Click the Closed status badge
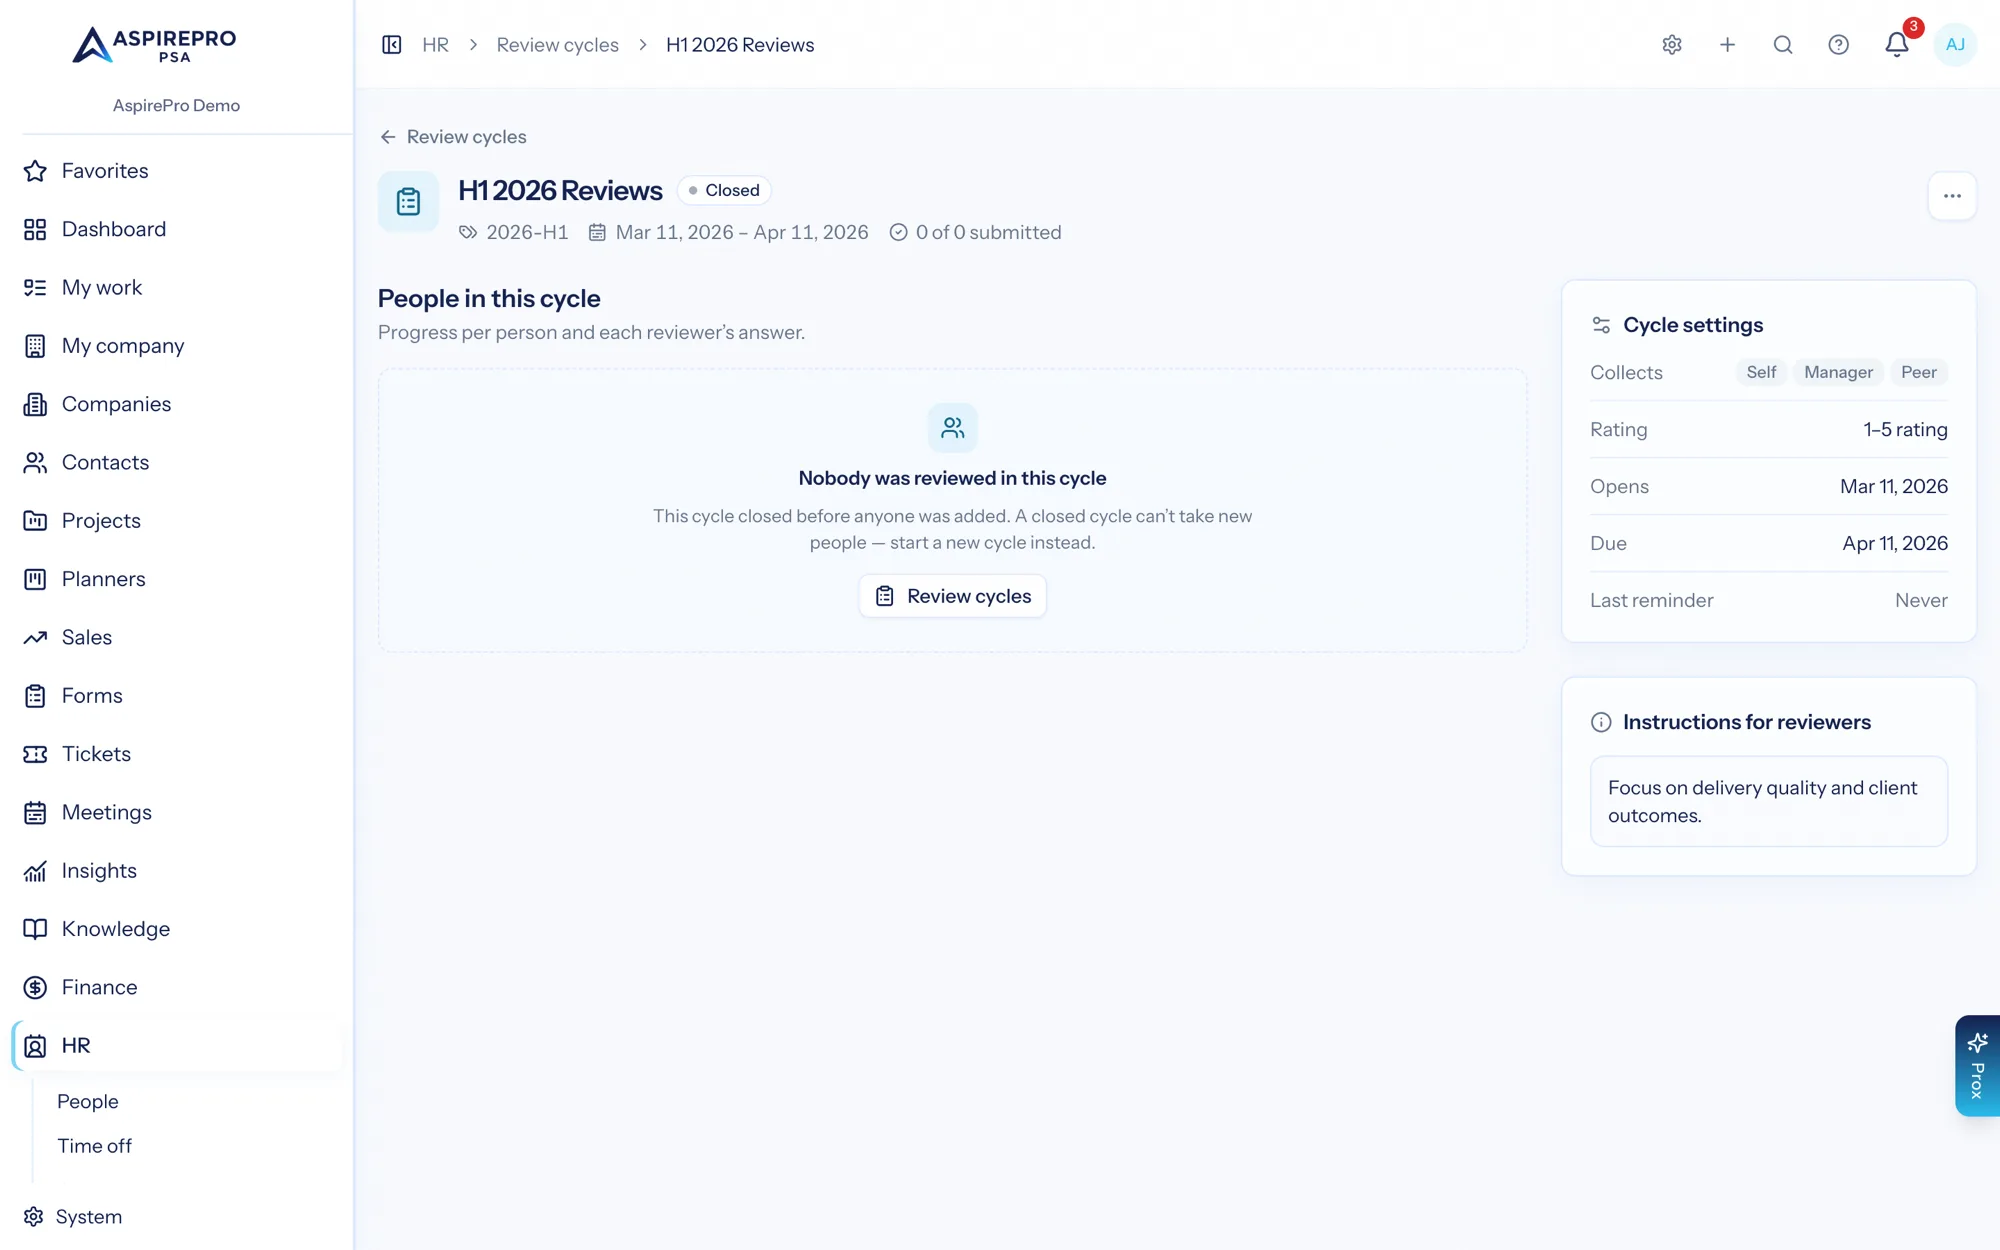 click(724, 190)
